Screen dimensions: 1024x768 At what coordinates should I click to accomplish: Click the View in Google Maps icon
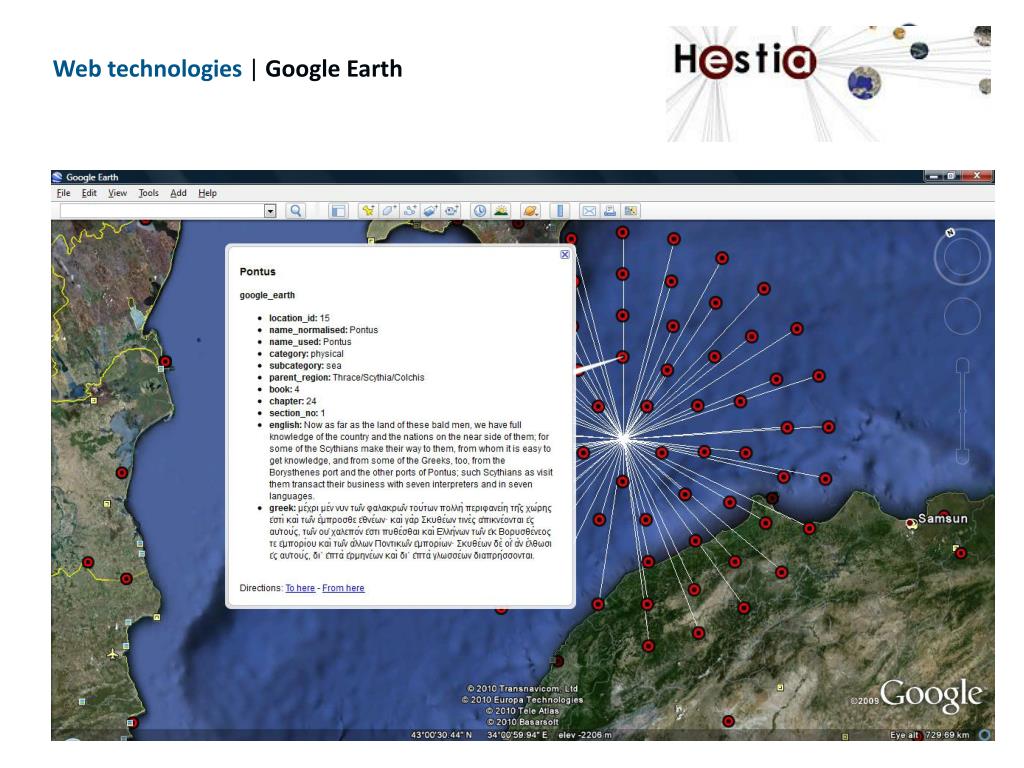point(631,210)
